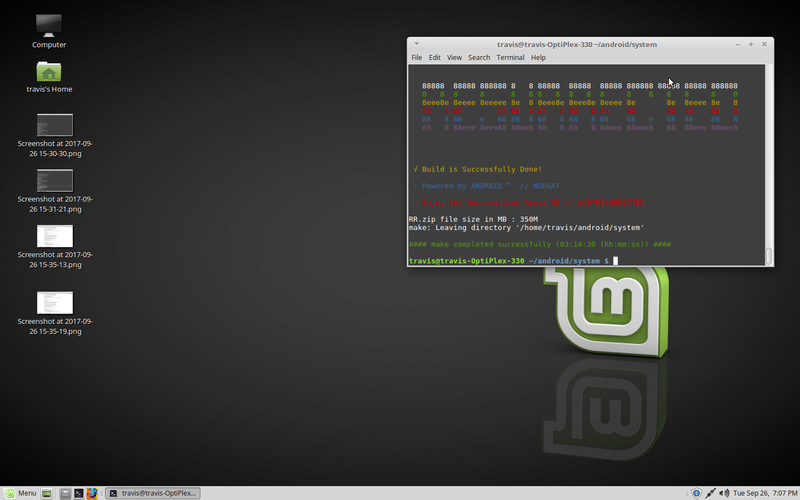This screenshot has height=500, width=800.
Task: Open the terminal File menu
Action: click(417, 57)
